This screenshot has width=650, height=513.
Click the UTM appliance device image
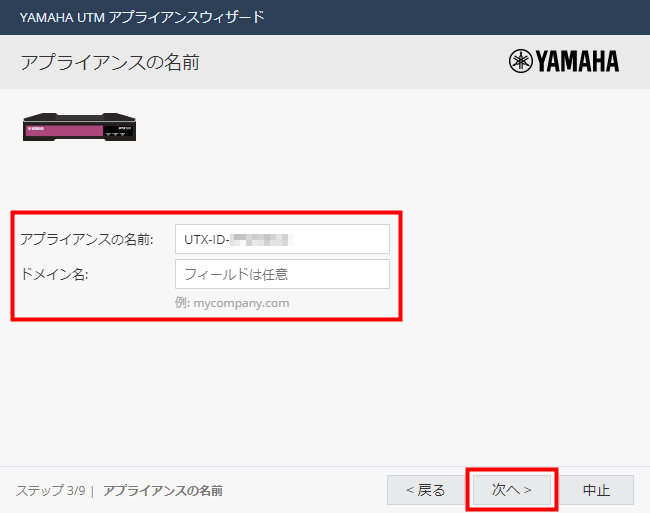coord(79,126)
